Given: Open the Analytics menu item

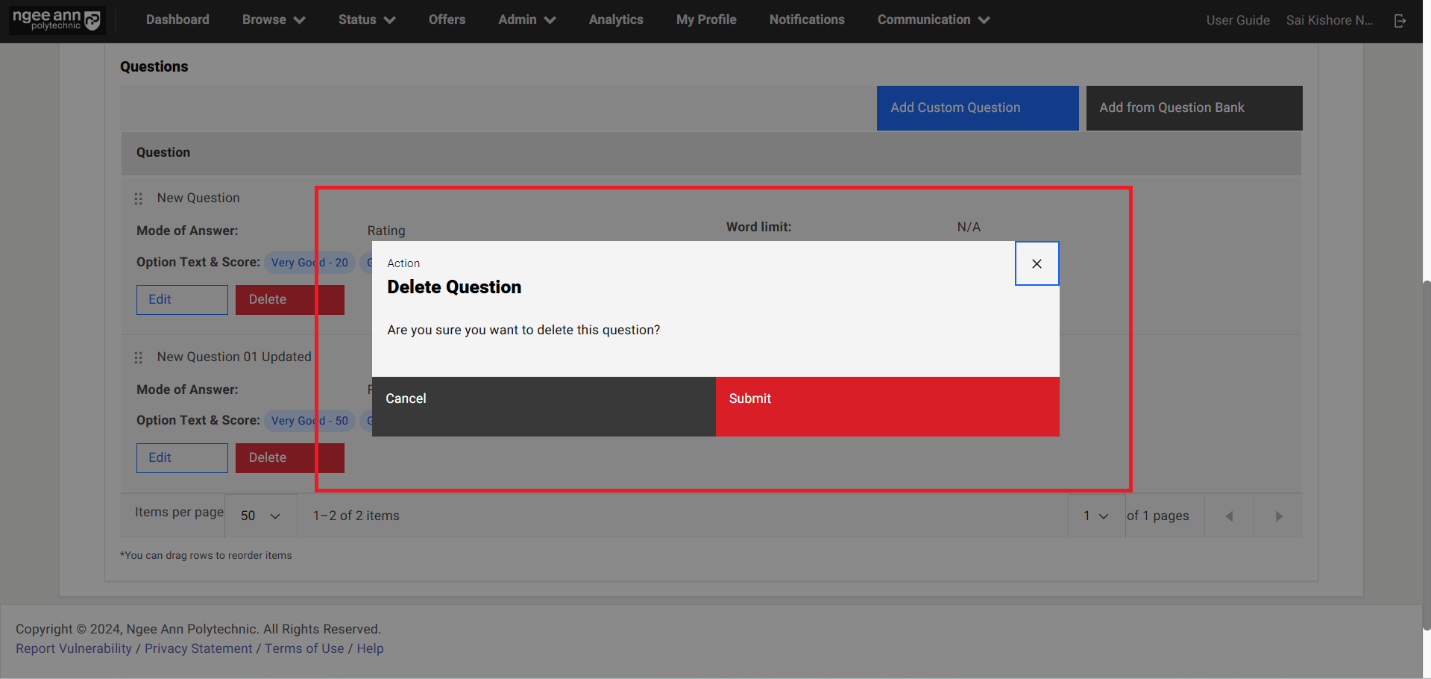Looking at the screenshot, I should (616, 20).
